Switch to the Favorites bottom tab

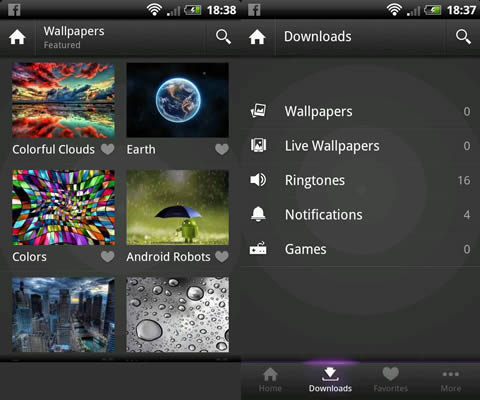click(390, 380)
